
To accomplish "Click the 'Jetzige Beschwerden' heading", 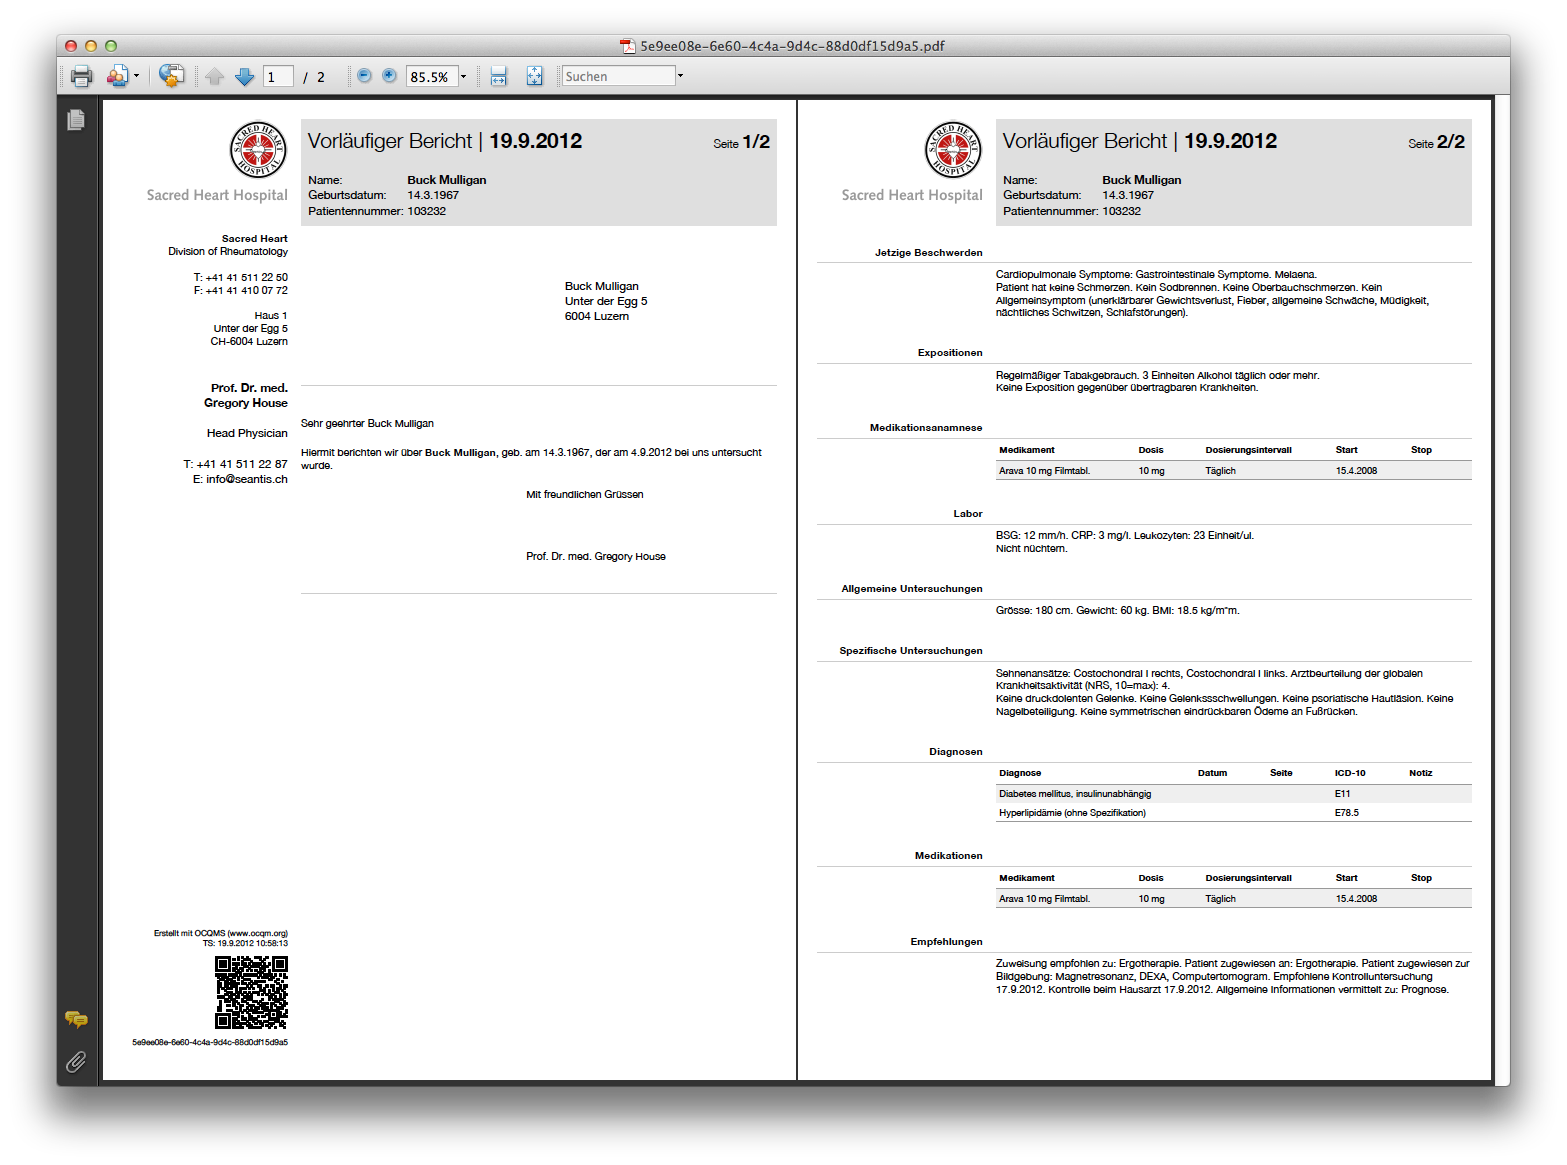I will coord(929,253).
